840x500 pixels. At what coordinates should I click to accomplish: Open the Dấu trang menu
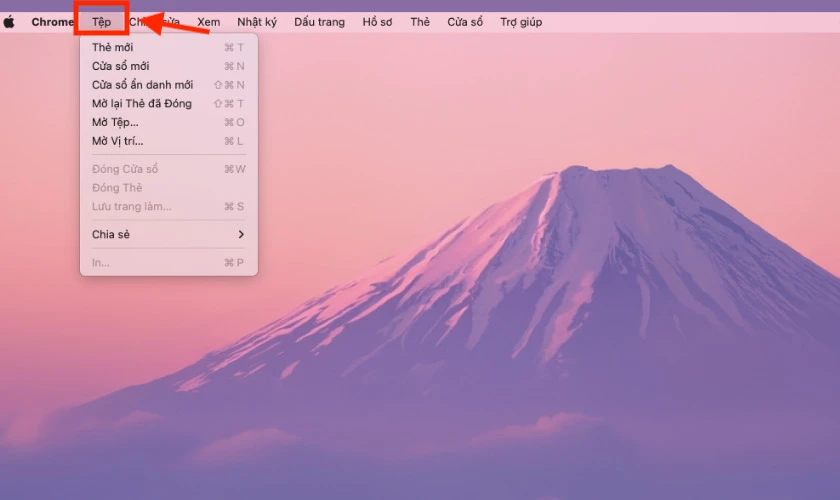(318, 22)
